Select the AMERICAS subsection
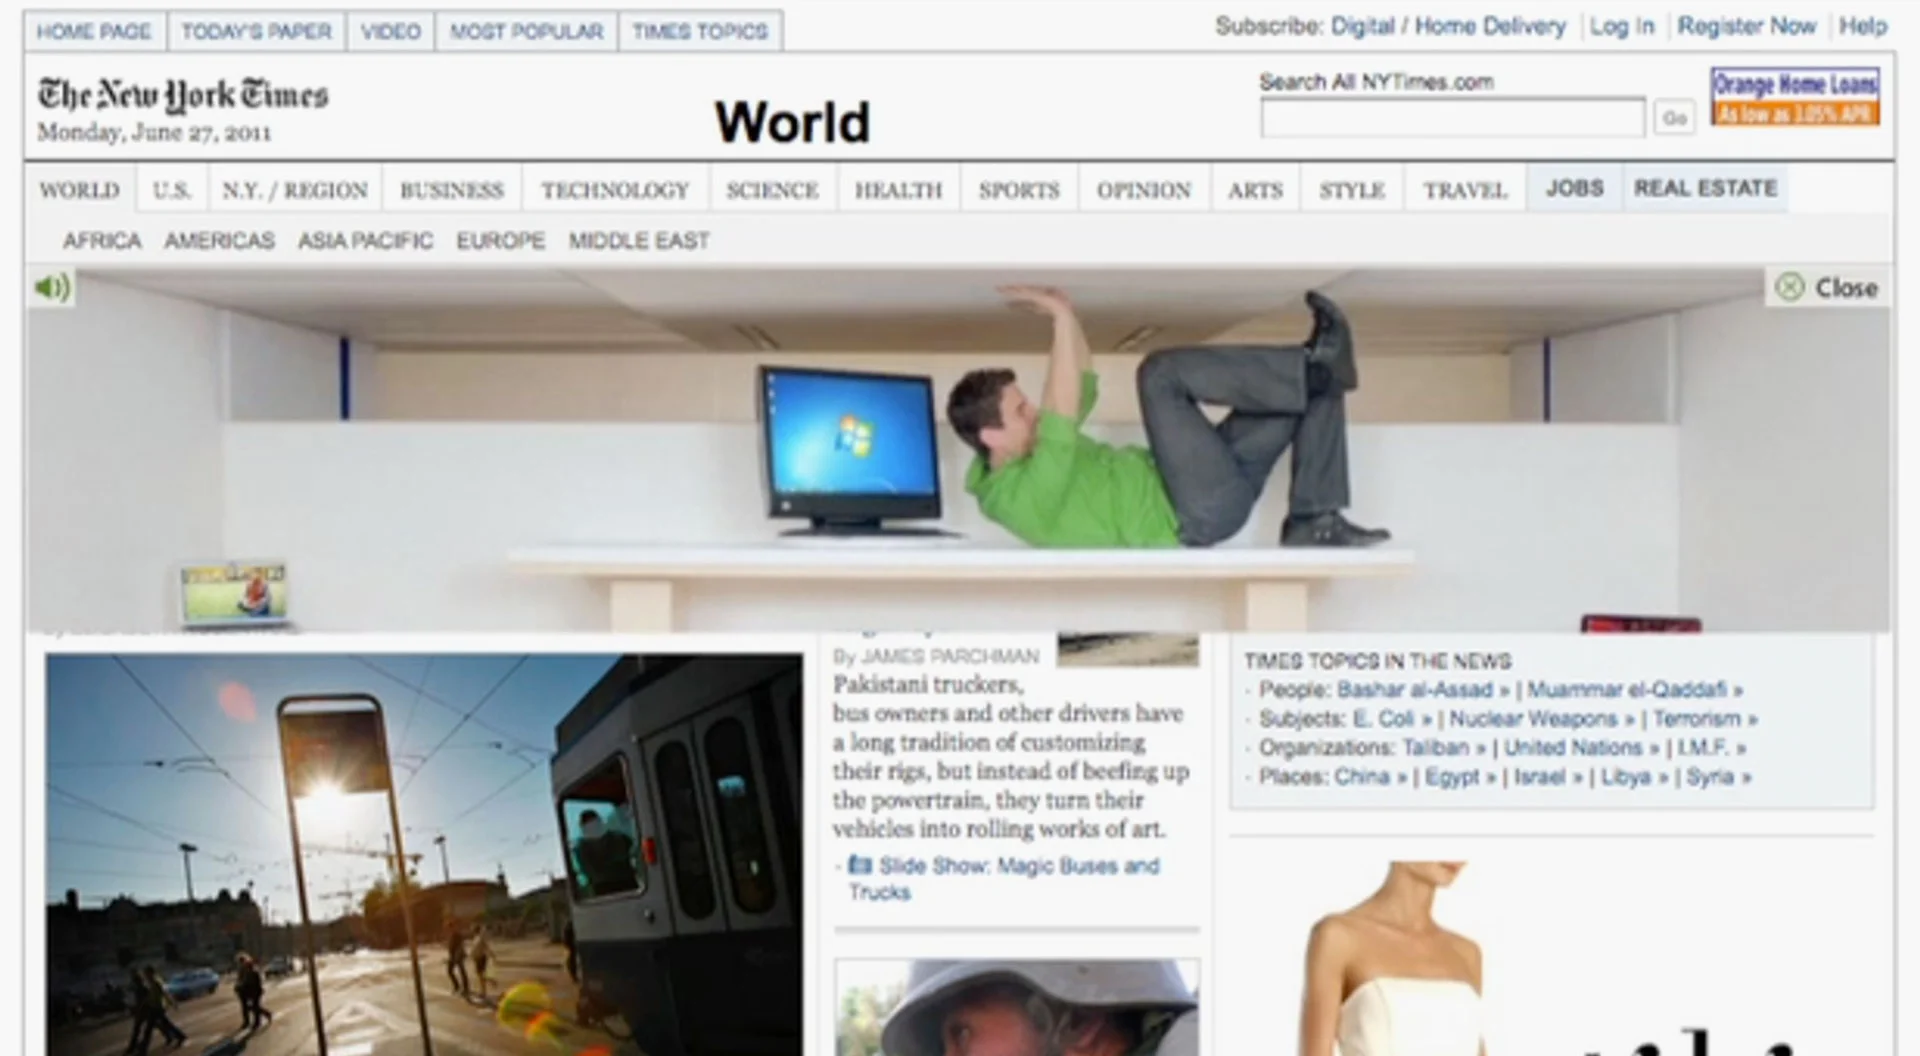The width and height of the screenshot is (1920, 1056). tap(219, 241)
